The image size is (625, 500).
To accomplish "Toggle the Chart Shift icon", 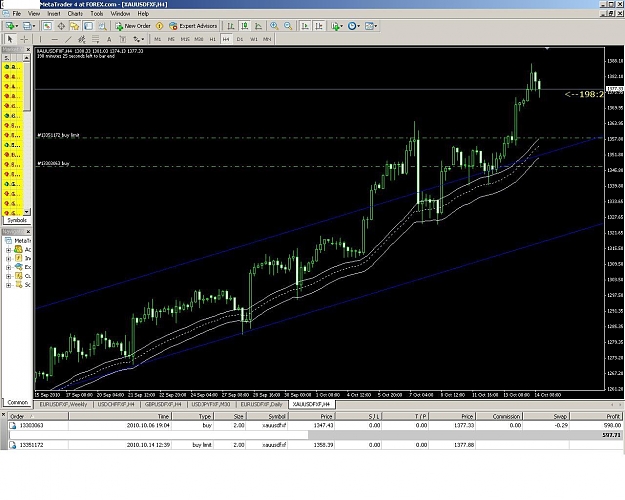I will 318,26.
